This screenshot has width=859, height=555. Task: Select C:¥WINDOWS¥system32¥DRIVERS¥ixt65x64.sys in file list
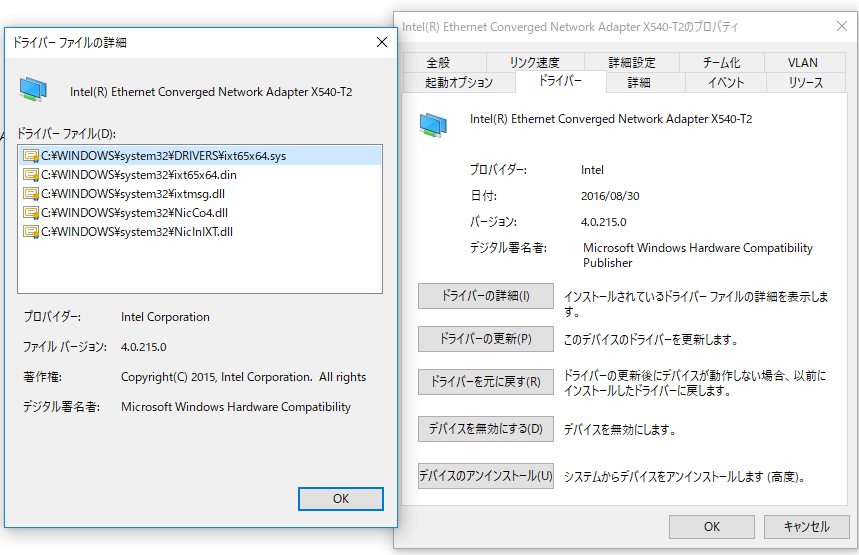point(200,156)
